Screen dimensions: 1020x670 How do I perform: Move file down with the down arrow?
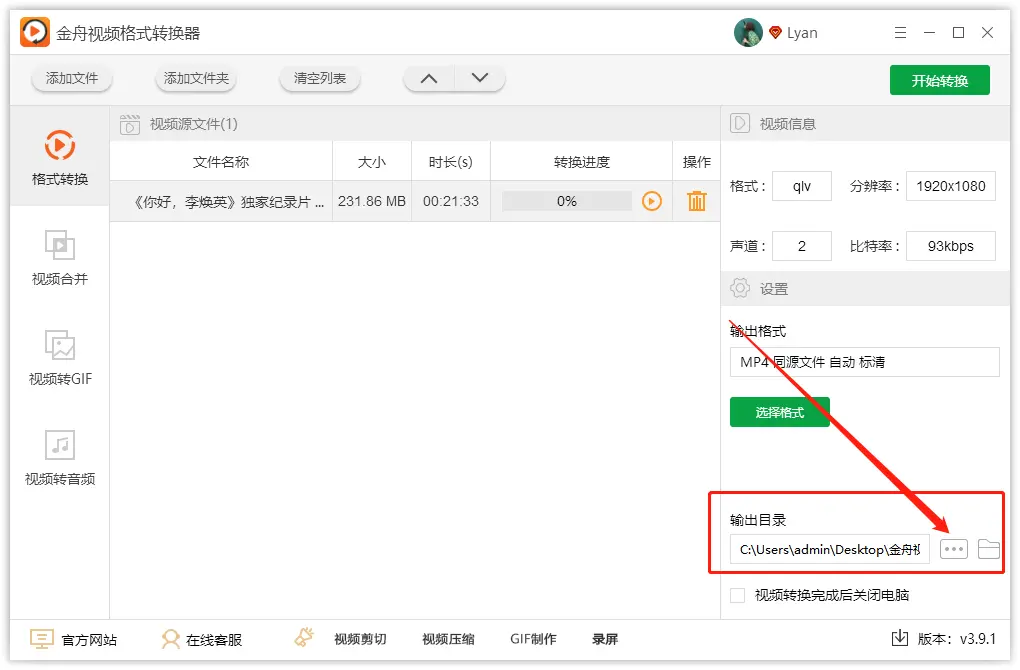point(480,78)
